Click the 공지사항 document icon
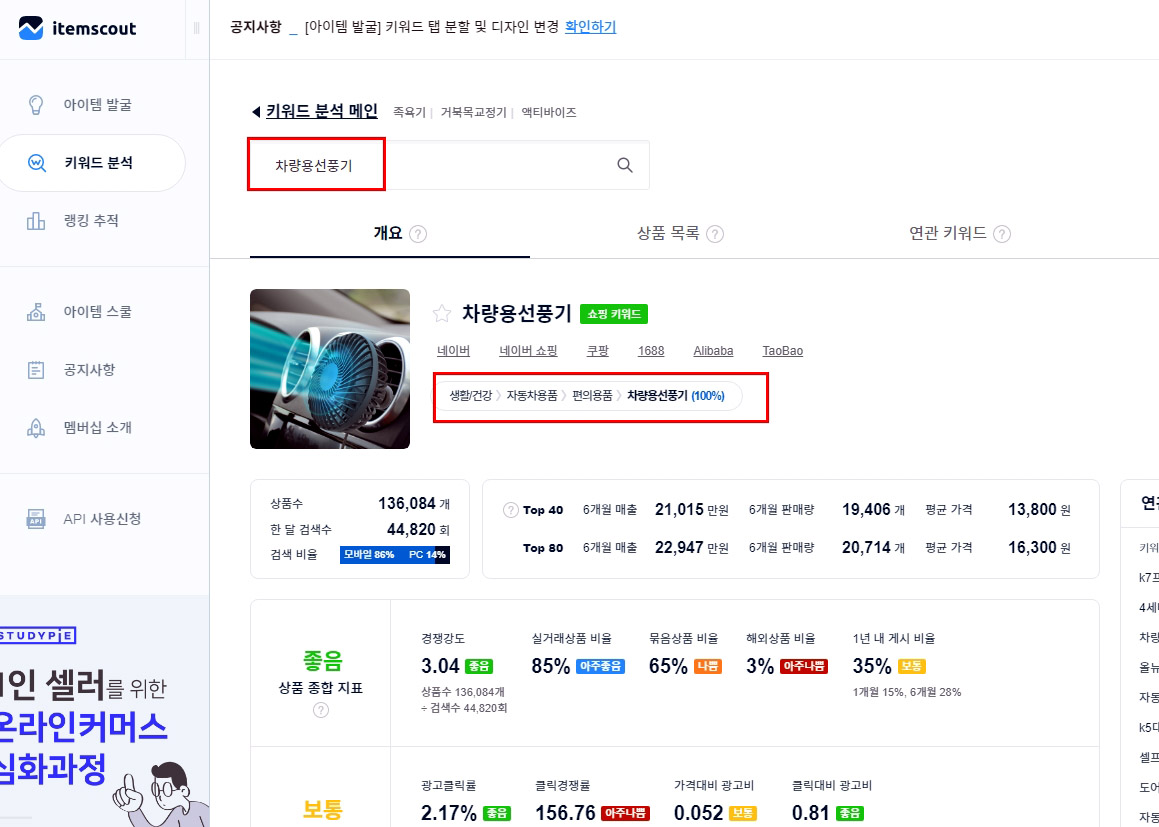The width and height of the screenshot is (1159, 827). (35, 370)
